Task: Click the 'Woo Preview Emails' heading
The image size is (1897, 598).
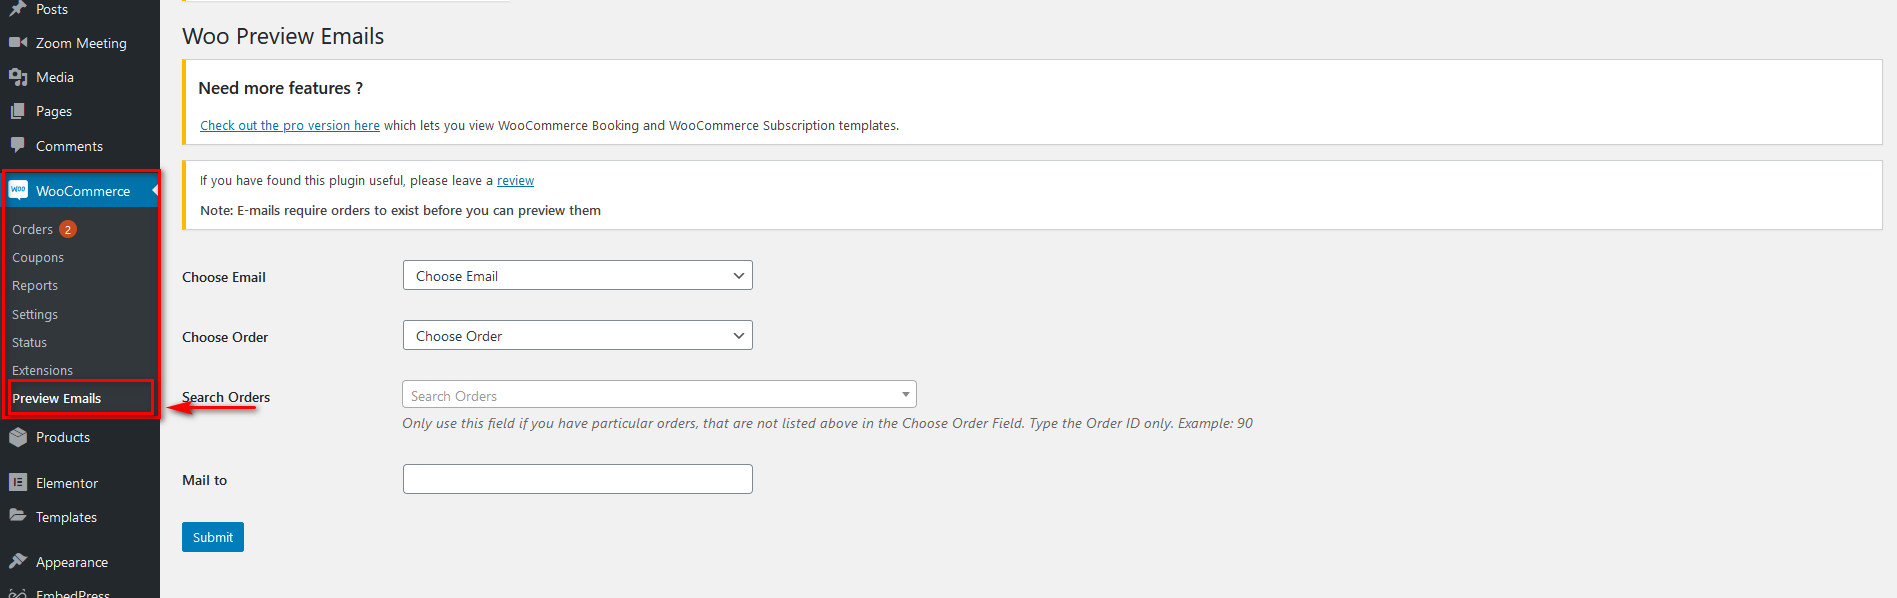Action: point(283,36)
